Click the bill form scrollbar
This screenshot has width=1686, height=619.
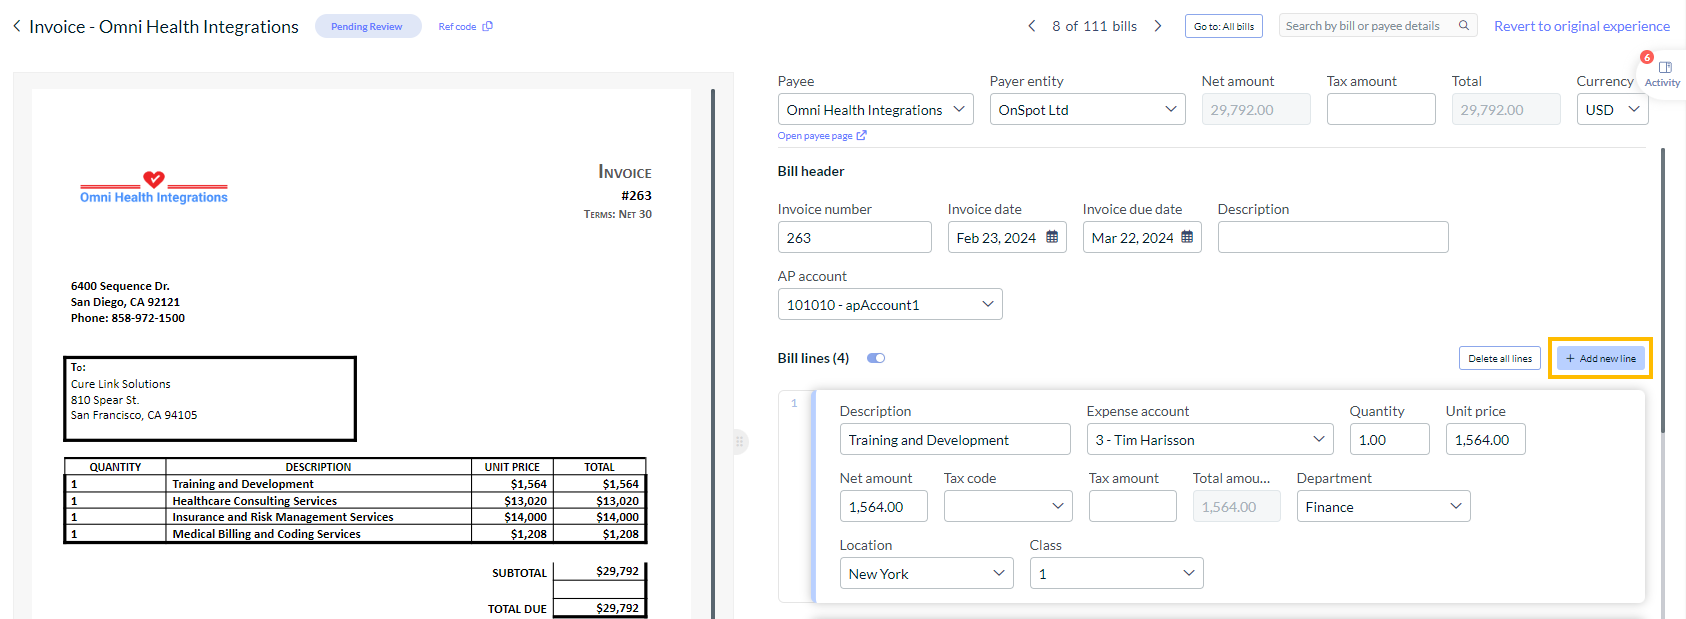(1663, 290)
